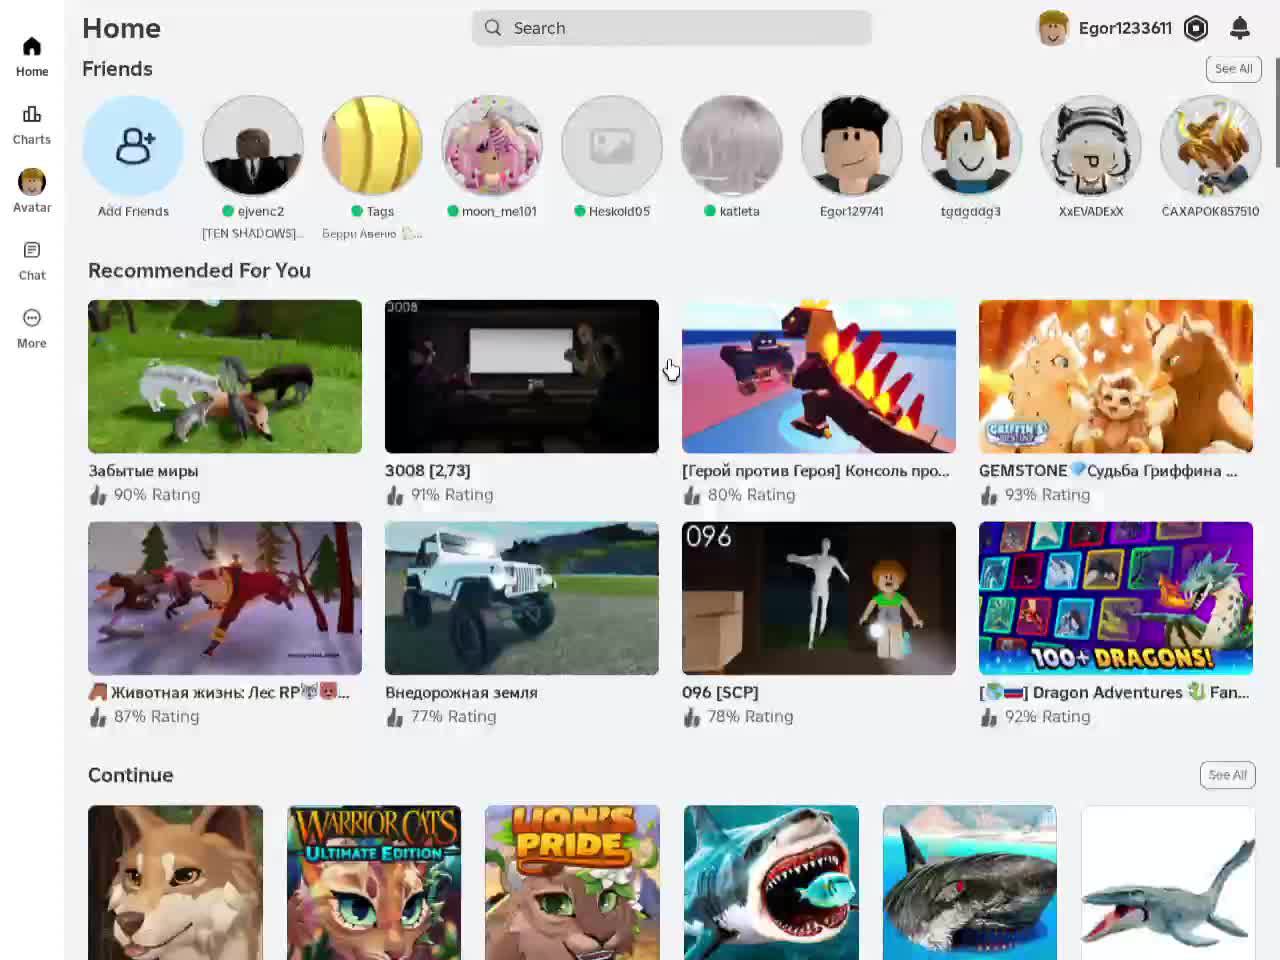Image resolution: width=1280 pixels, height=960 pixels.
Task: Open the open-mouthed shark game tile
Action: [x=771, y=882]
